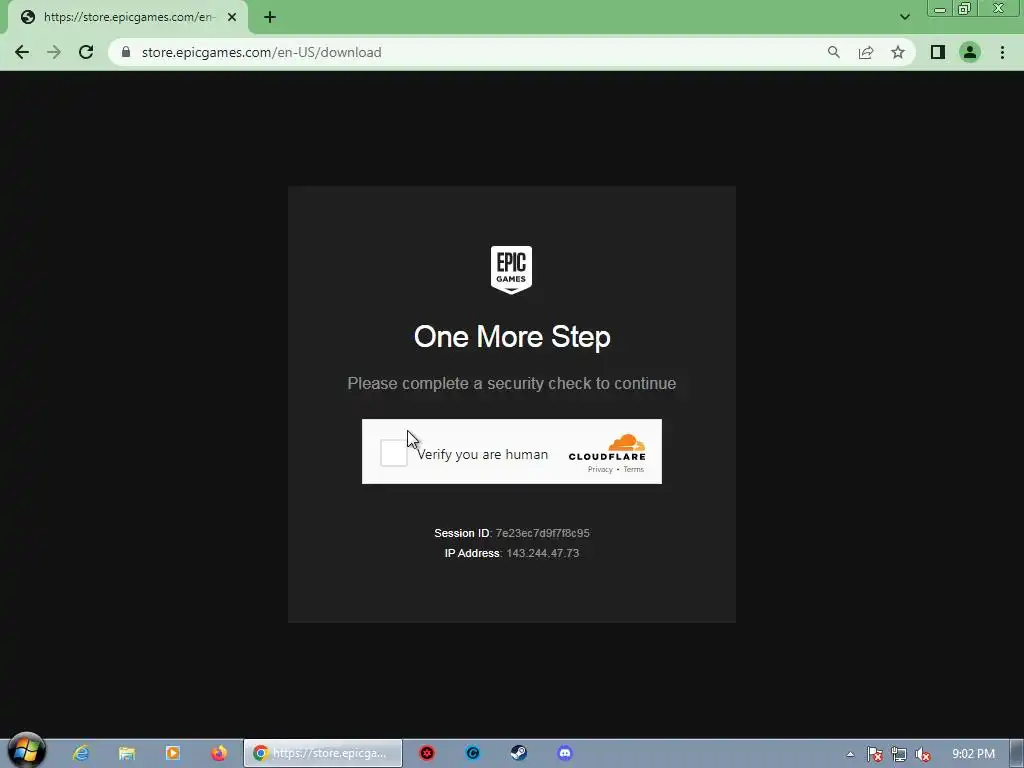Open Windows Explorer folder from taskbar
This screenshot has height=768, width=1024.
click(x=127, y=753)
